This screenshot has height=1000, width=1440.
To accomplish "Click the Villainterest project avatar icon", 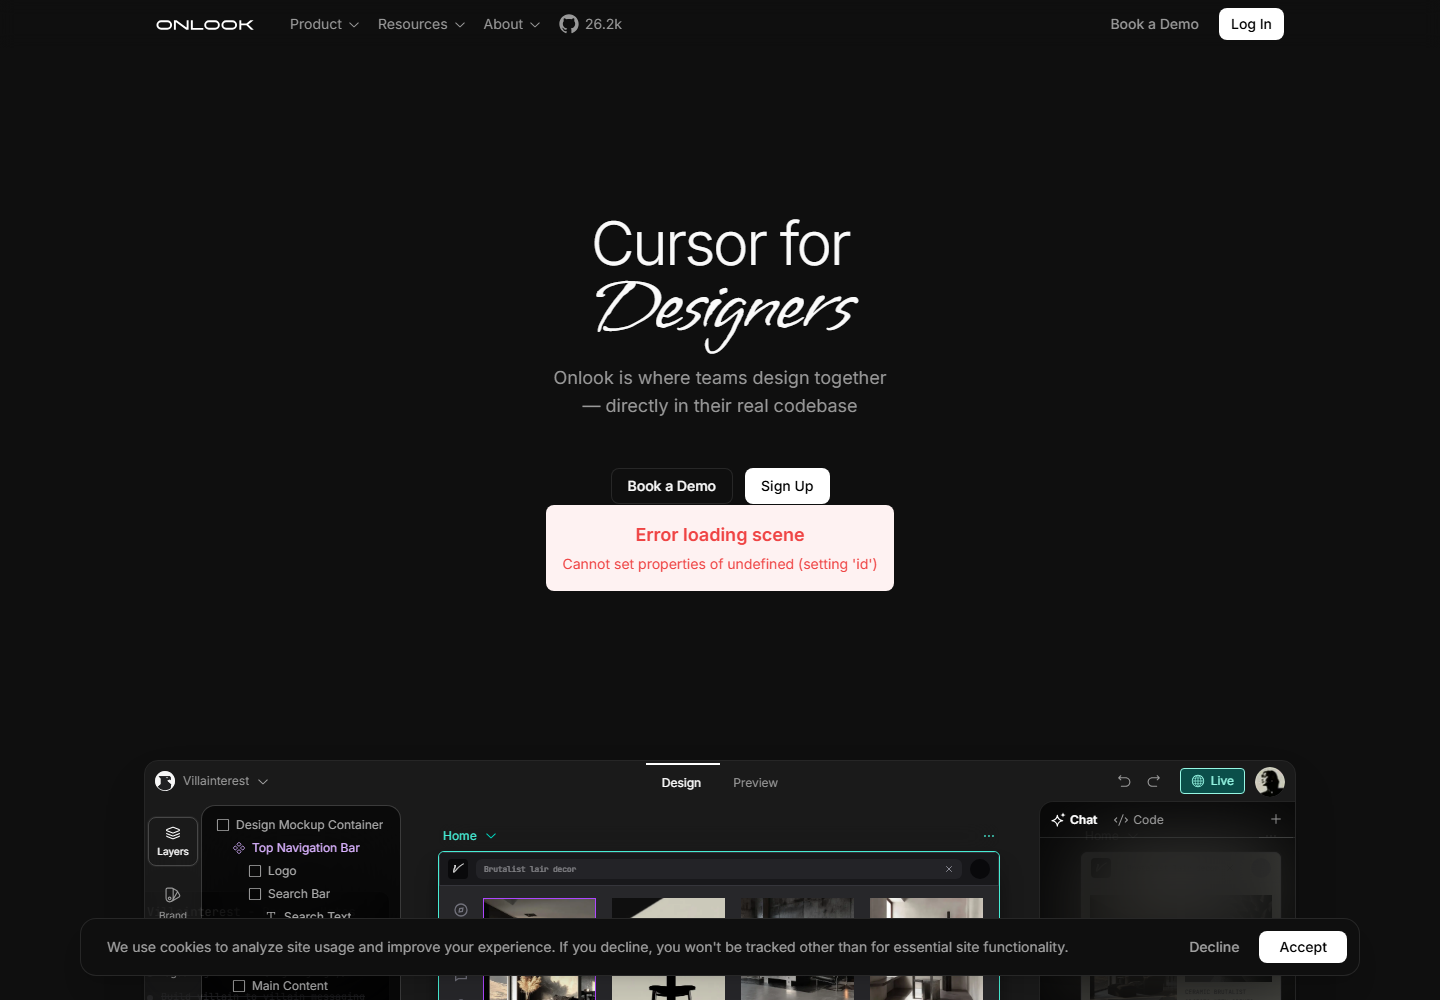I will 165,781.
